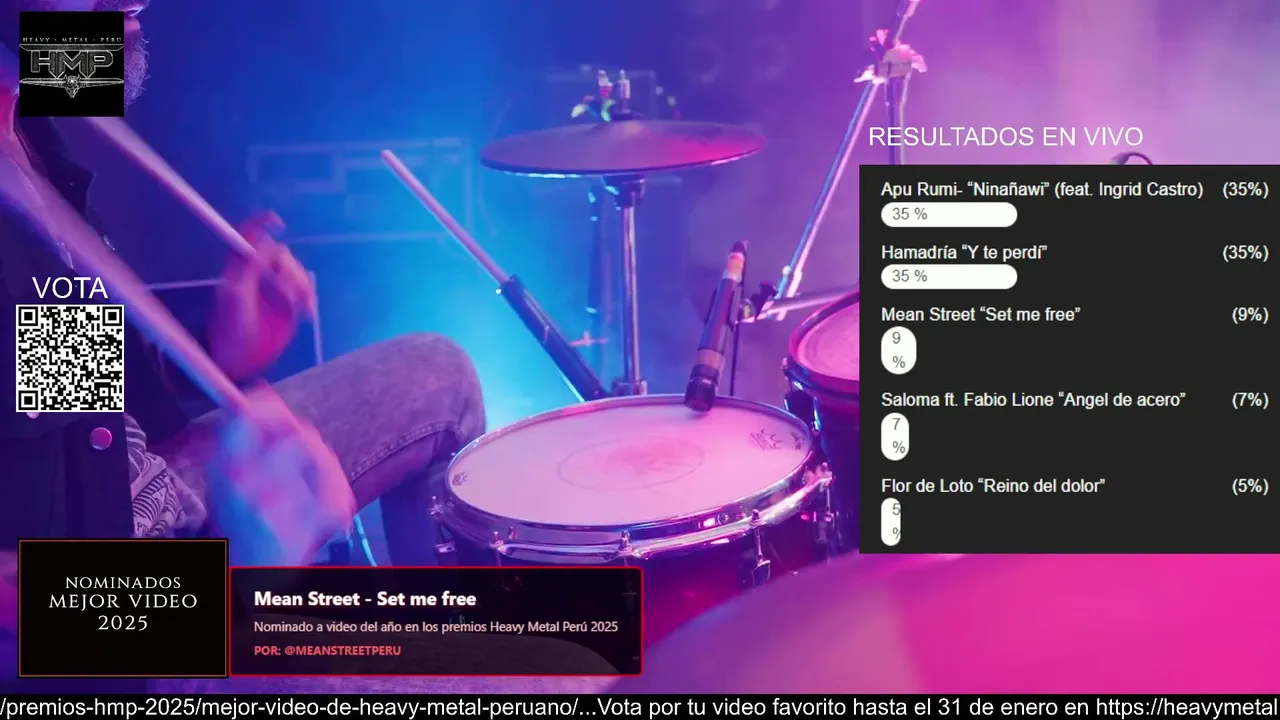Click the (7%) value beside Saloma
The image size is (1280, 720).
tap(1250, 399)
